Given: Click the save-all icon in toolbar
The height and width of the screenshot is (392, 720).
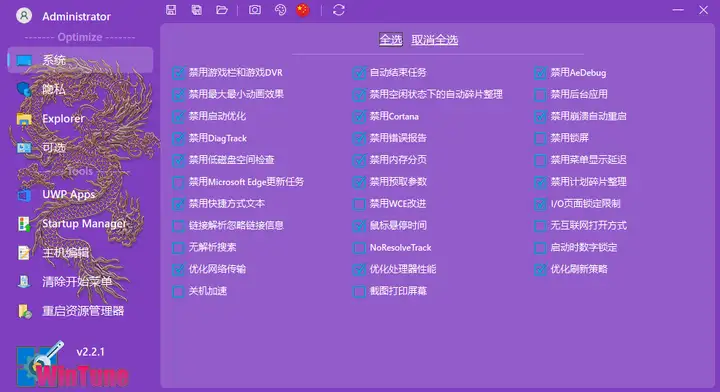Looking at the screenshot, I should click(x=197, y=10).
